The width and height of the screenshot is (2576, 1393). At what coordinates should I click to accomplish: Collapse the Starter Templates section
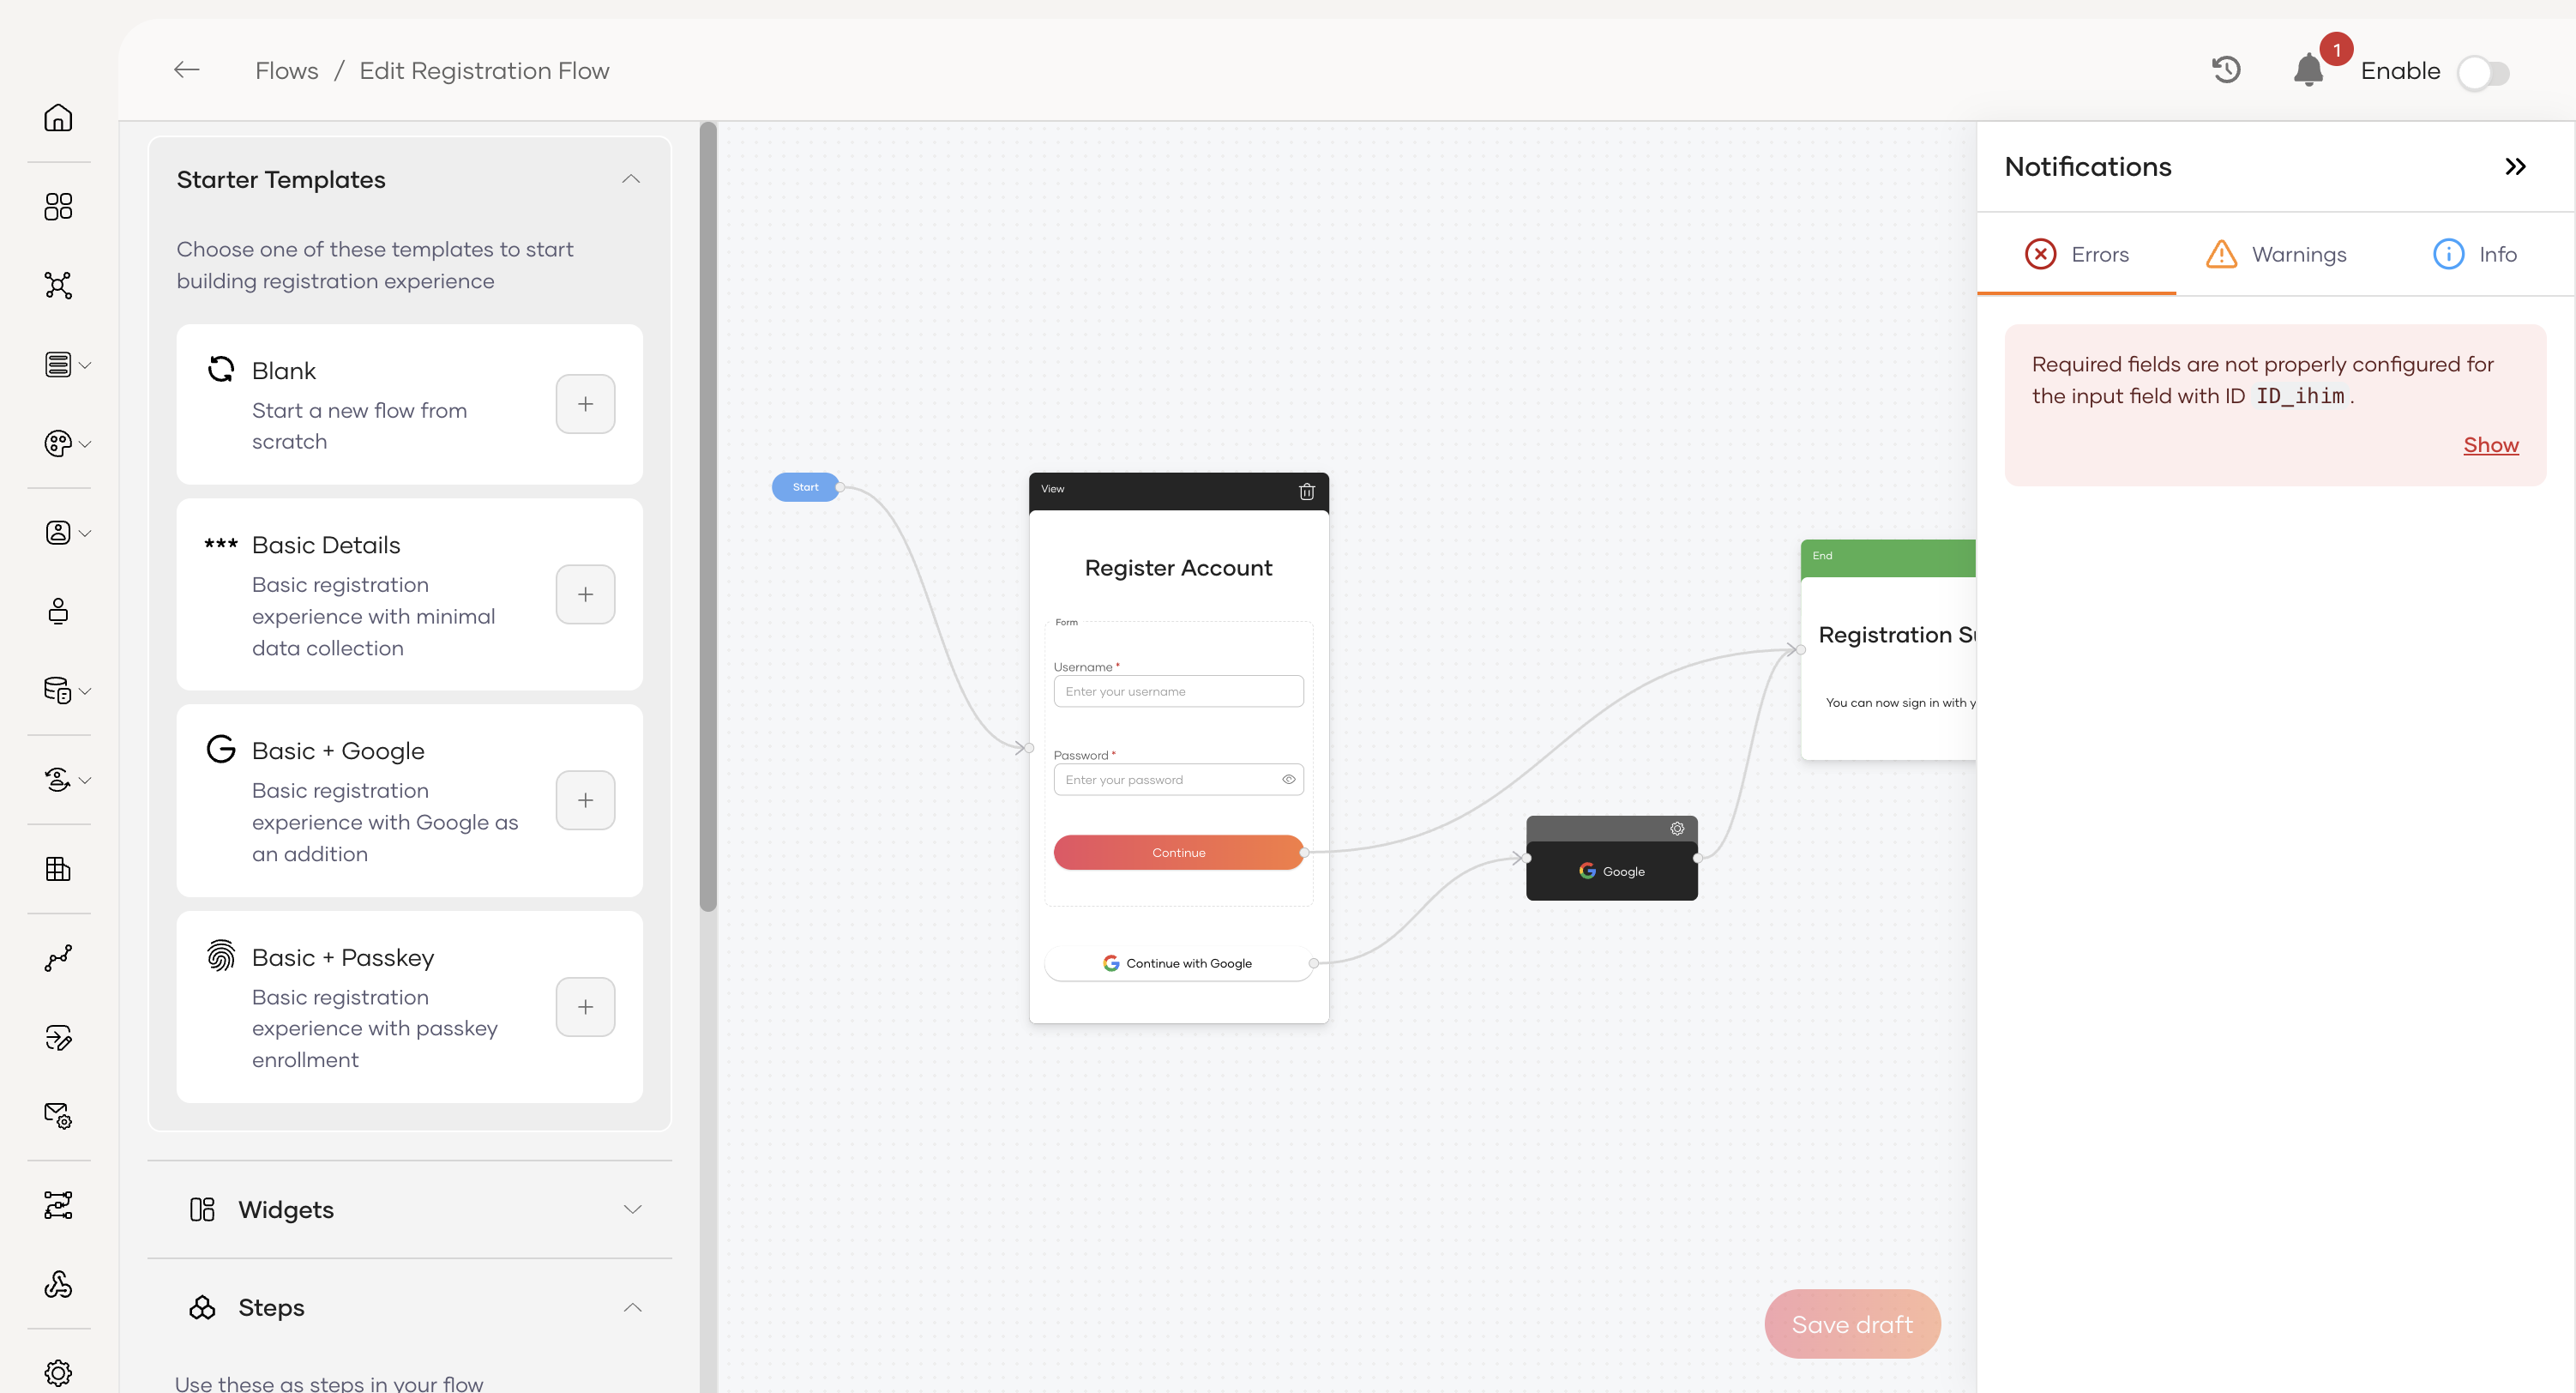631,180
